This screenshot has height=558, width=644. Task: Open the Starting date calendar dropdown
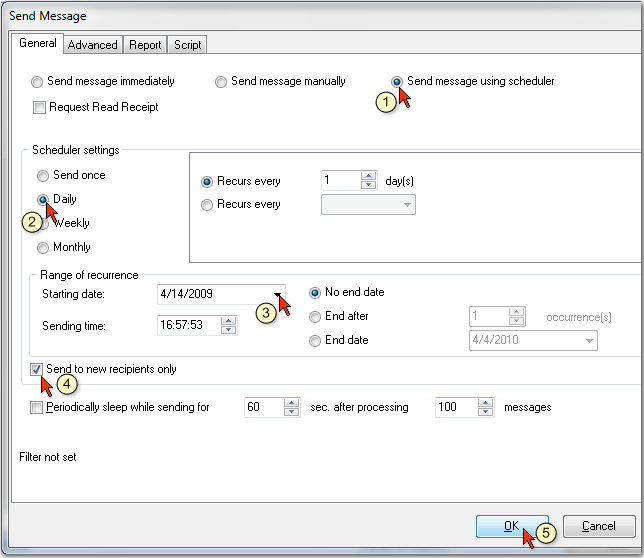(x=278, y=294)
